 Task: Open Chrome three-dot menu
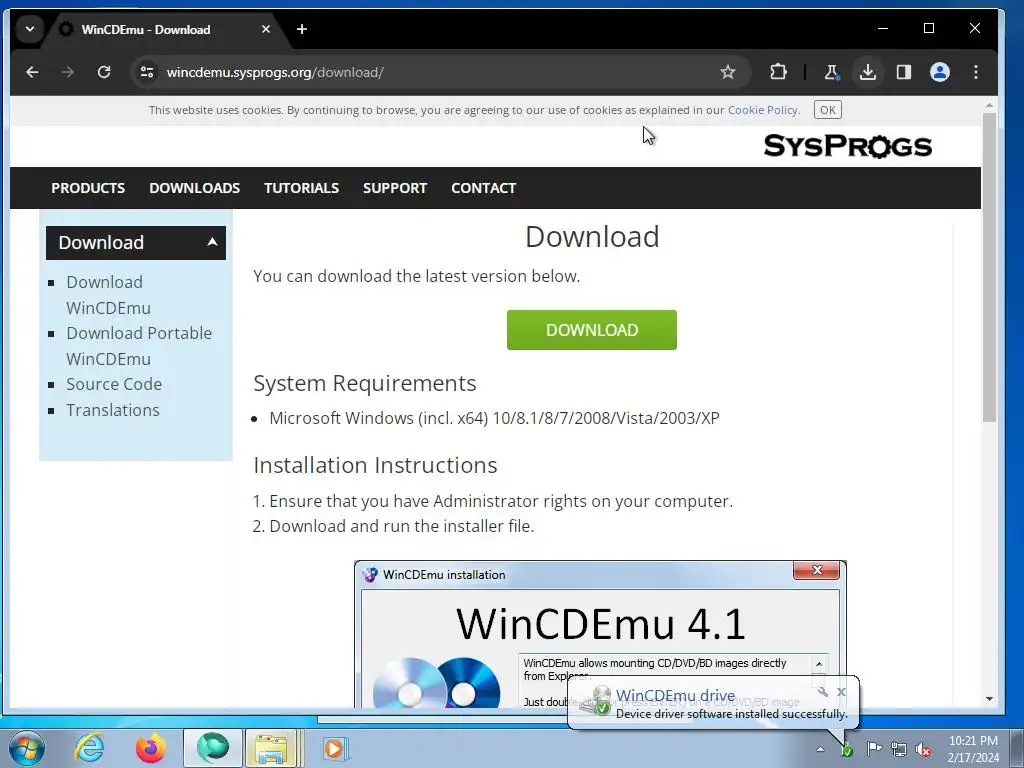coord(976,72)
